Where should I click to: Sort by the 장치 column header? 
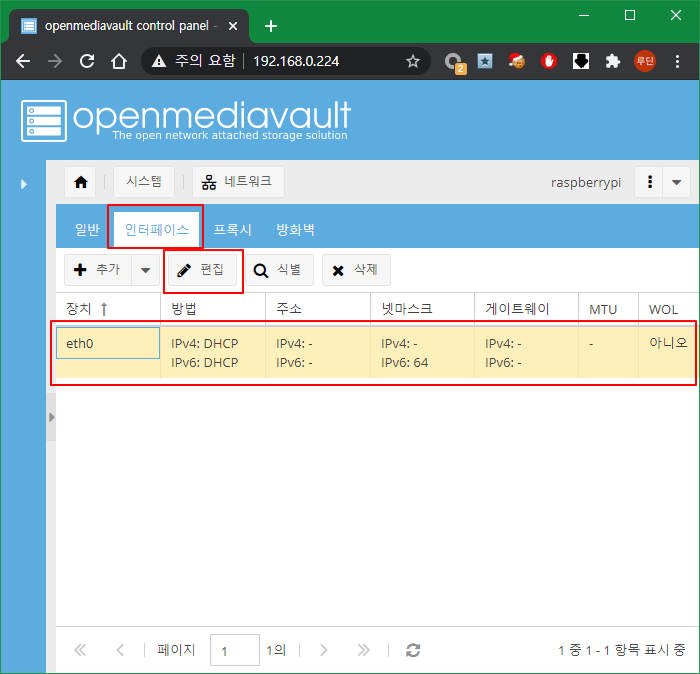click(x=108, y=309)
